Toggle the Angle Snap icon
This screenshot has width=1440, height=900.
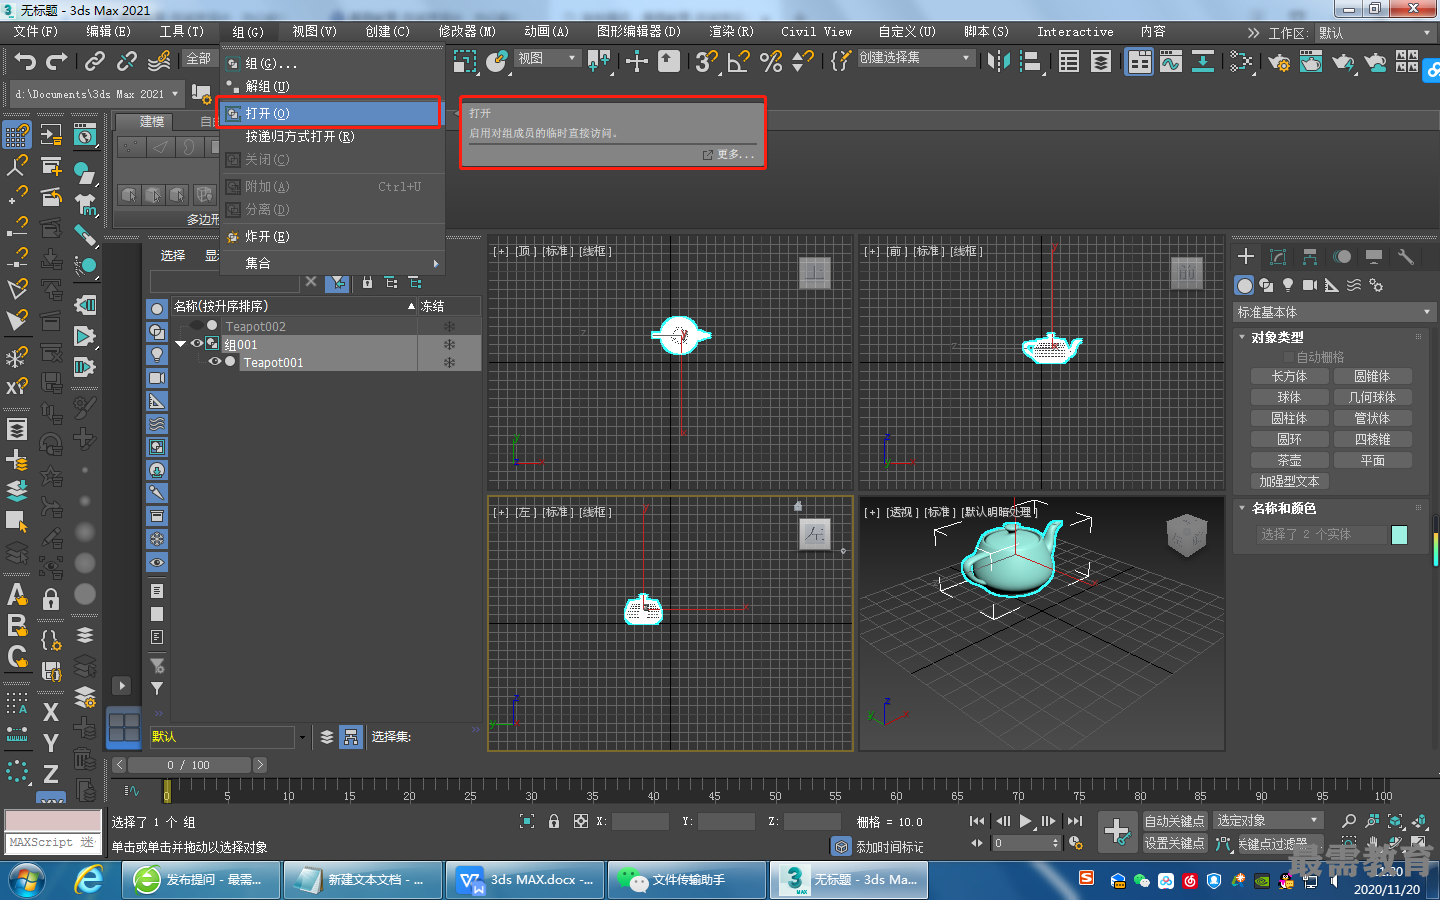[739, 61]
